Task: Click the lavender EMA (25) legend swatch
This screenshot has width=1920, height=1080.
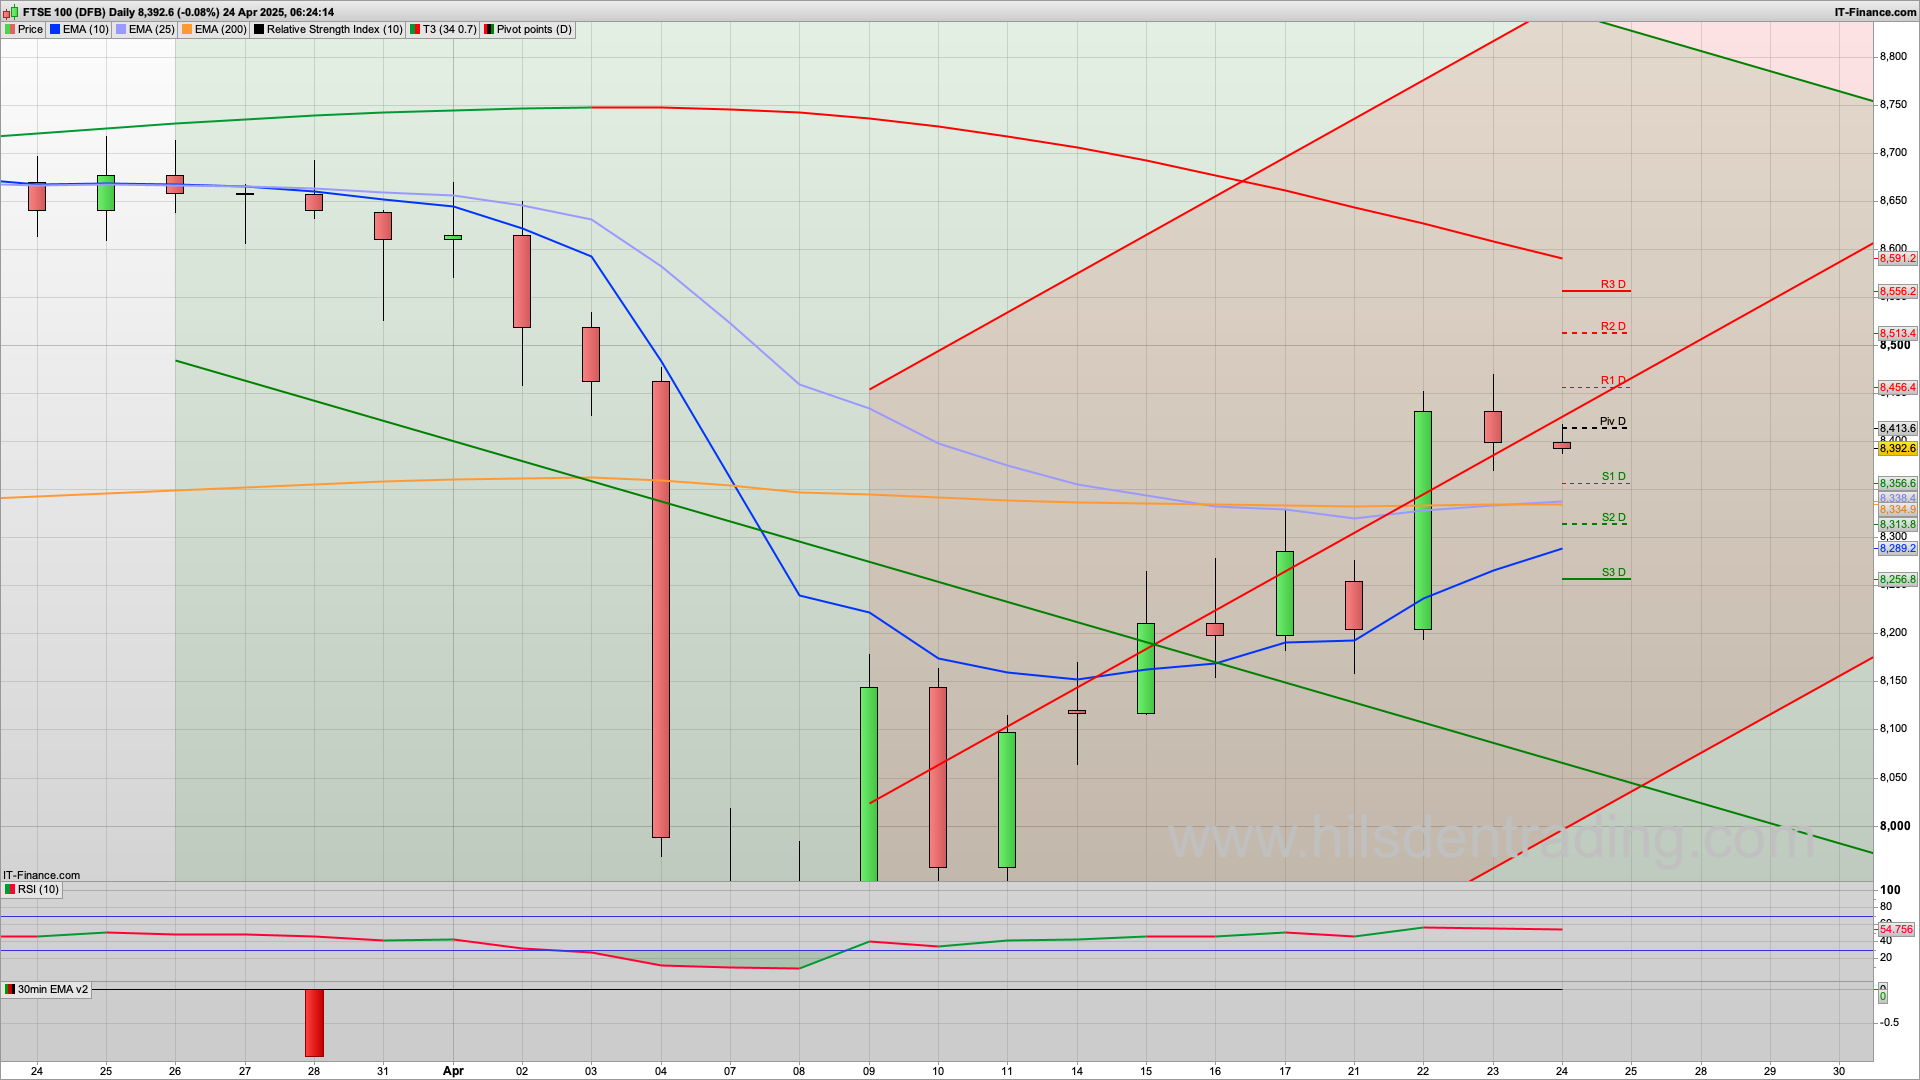Action: point(121,30)
